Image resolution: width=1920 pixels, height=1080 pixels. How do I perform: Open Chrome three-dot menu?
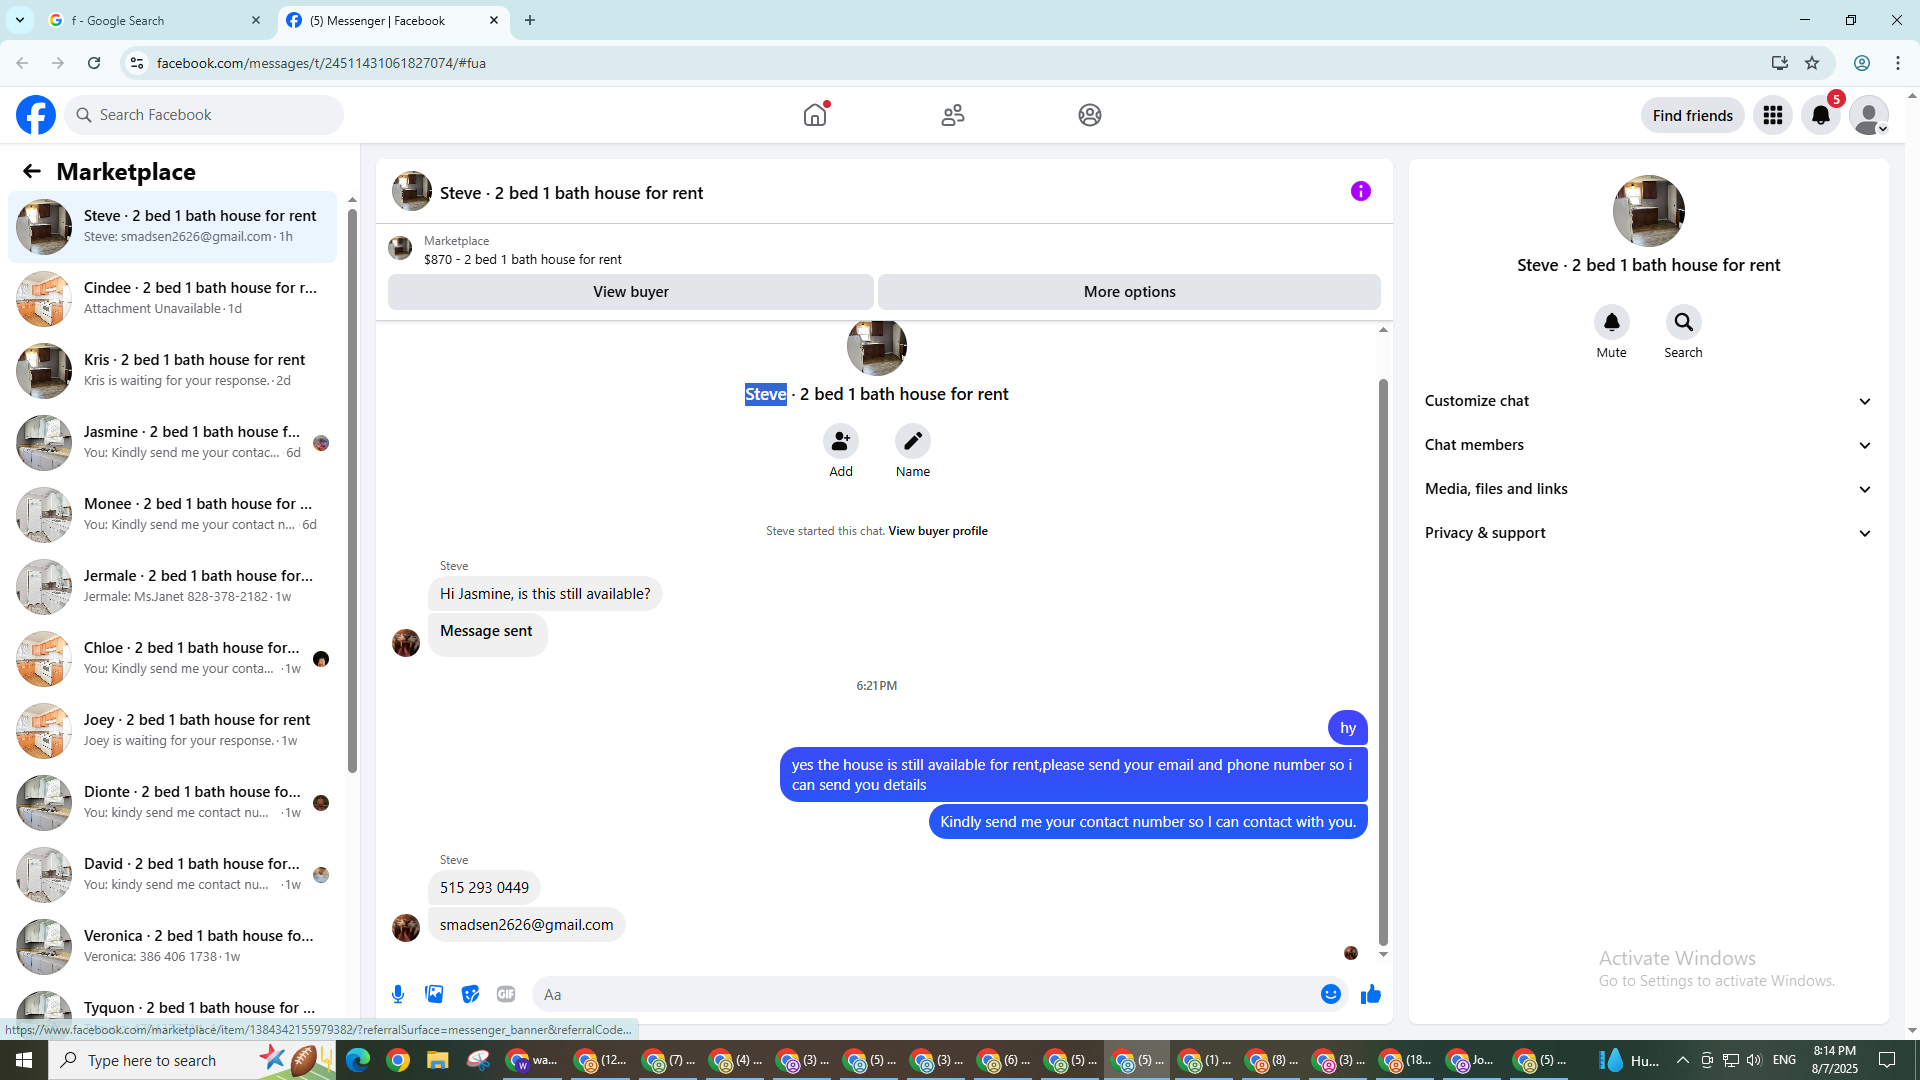(1898, 63)
